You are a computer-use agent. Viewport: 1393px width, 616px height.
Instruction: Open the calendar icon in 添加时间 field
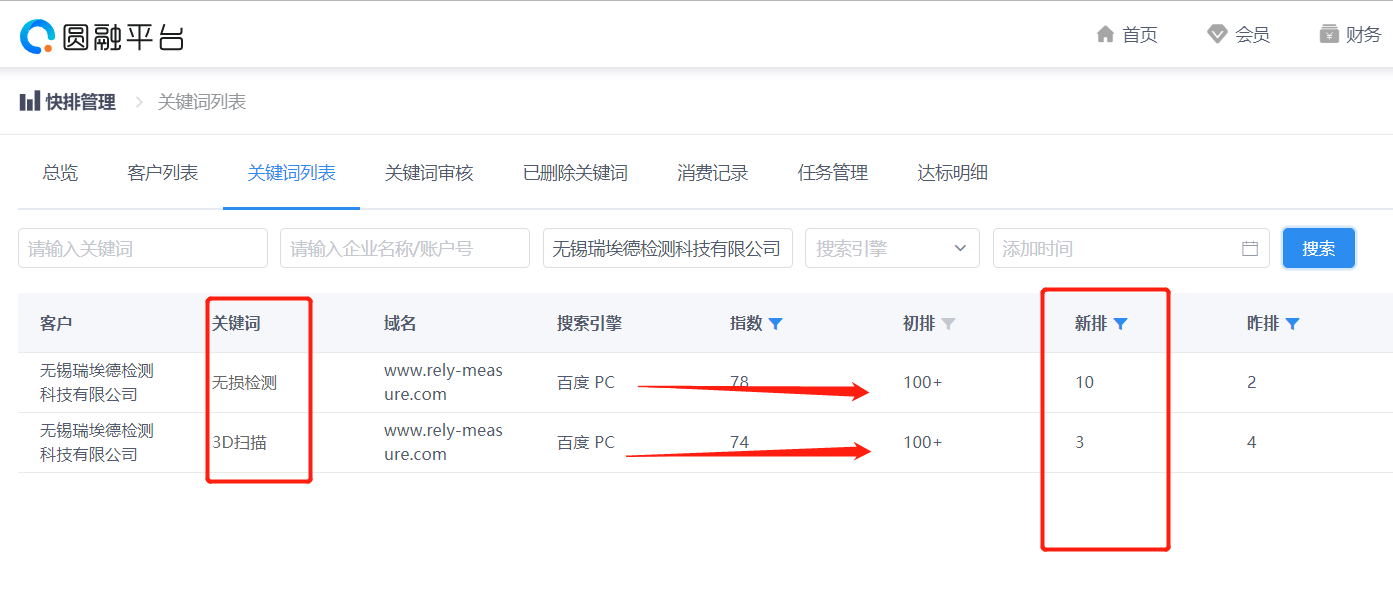coord(1248,248)
